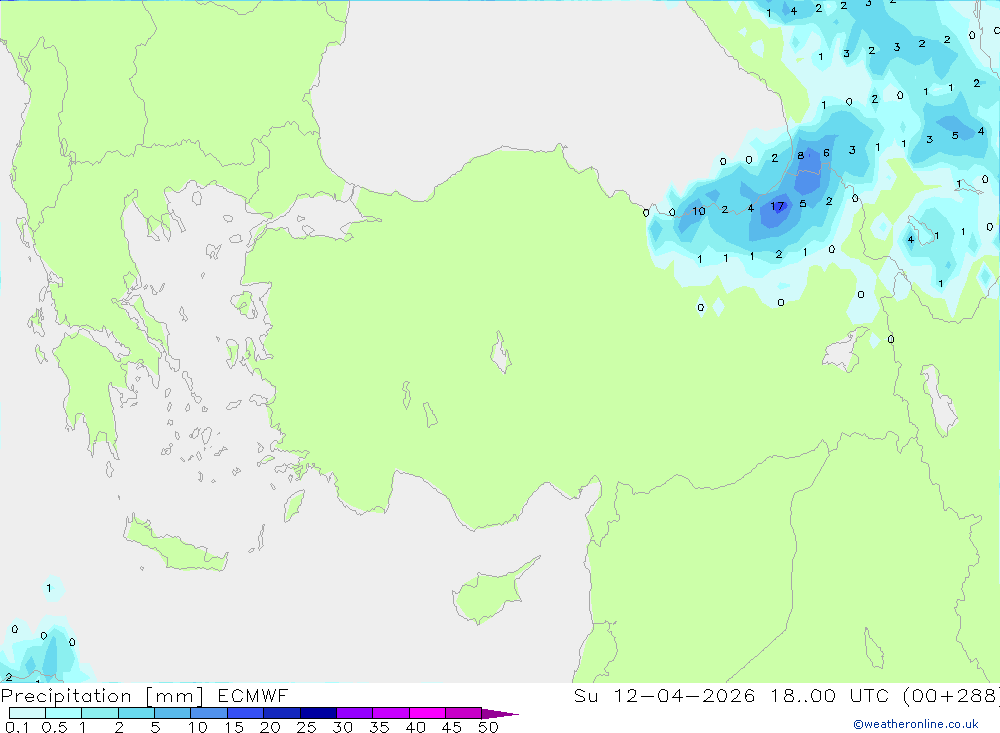
Task: Click the 0.1–0.5 mm legend color box
Action: click(x=27, y=713)
